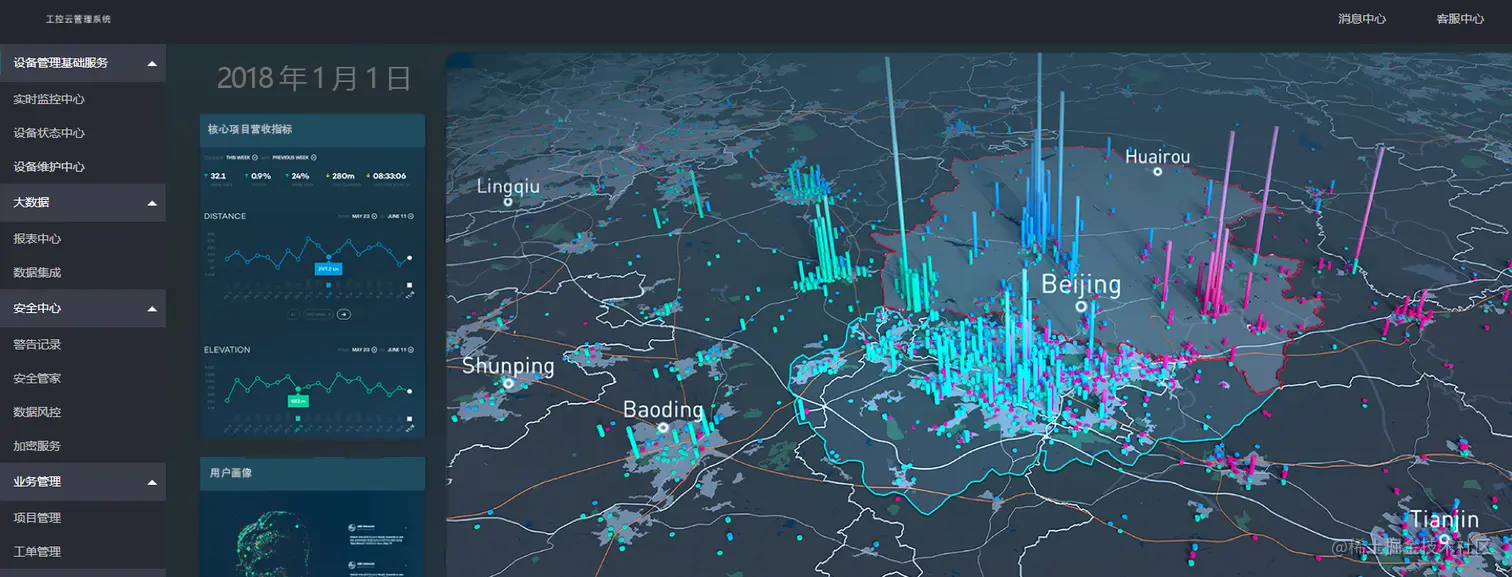Click the 用户画像 panel title
The height and width of the screenshot is (577, 1512).
pos(230,472)
